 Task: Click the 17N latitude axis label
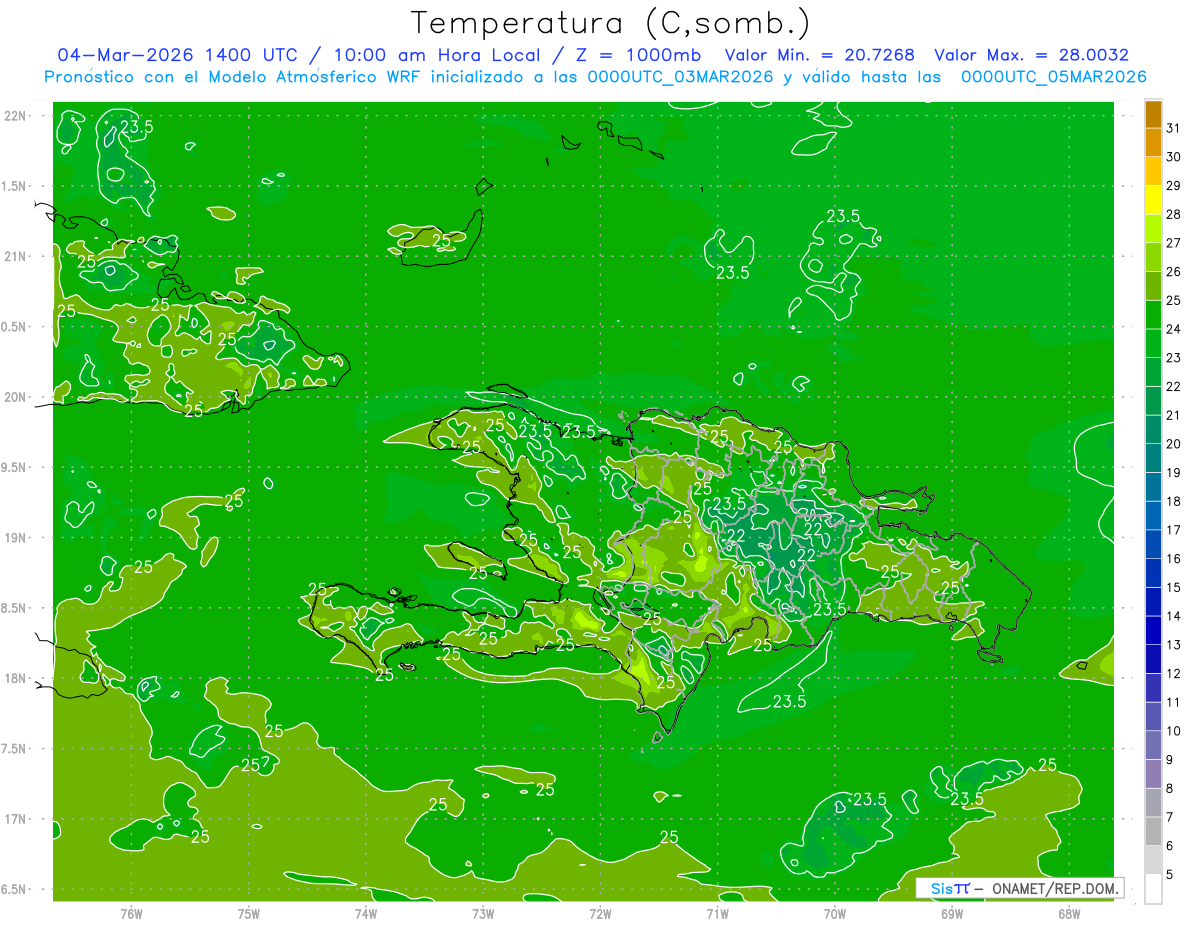click(16, 819)
